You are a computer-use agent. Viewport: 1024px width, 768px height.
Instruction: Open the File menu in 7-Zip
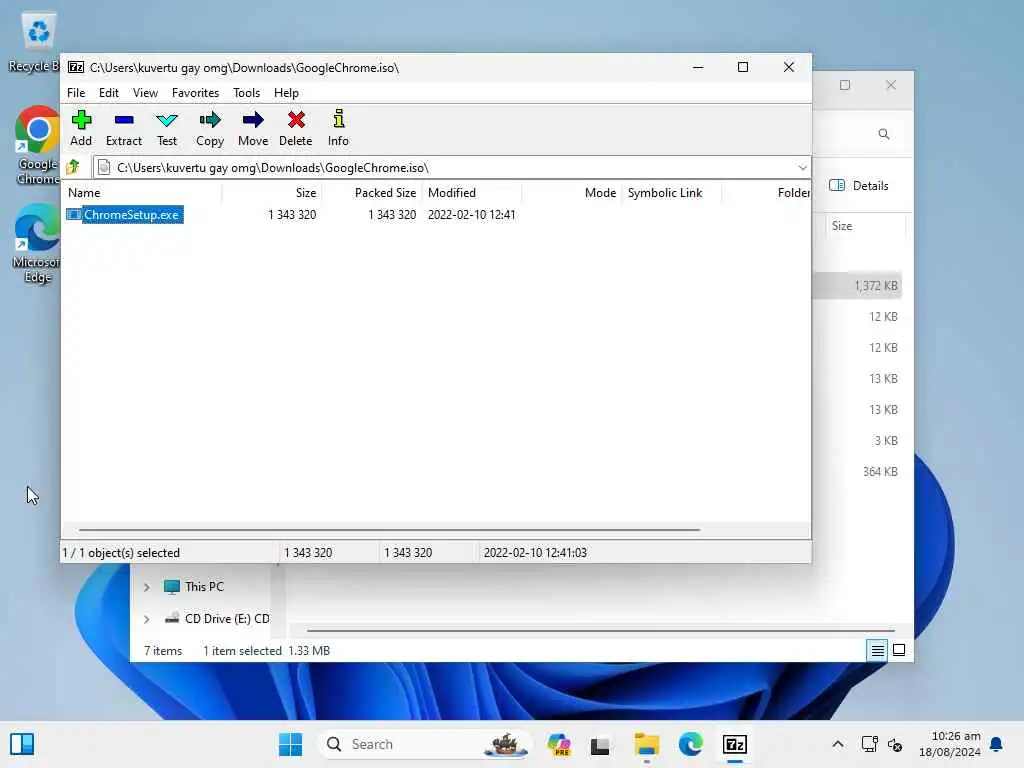coord(76,93)
